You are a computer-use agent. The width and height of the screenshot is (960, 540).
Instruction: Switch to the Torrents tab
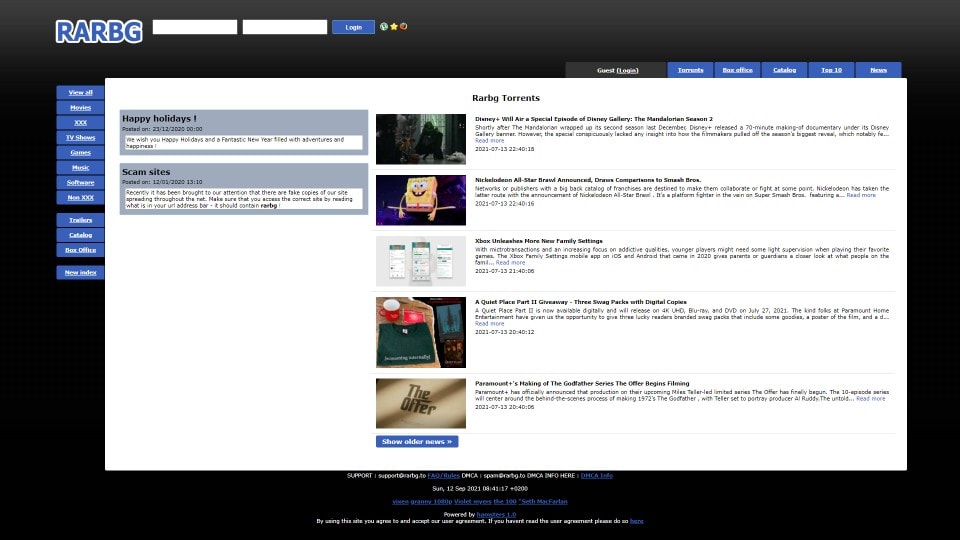690,70
